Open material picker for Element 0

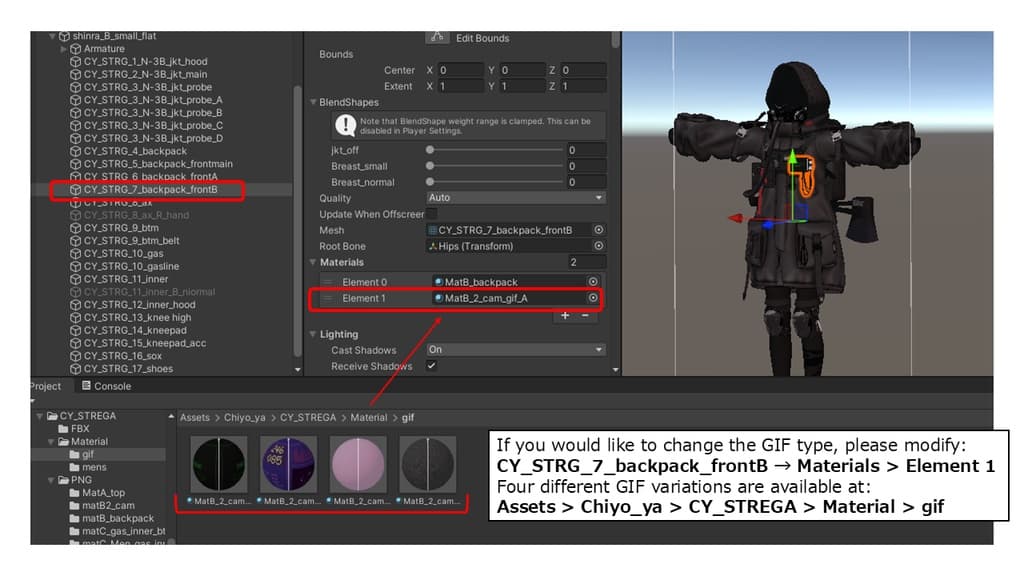(x=592, y=282)
